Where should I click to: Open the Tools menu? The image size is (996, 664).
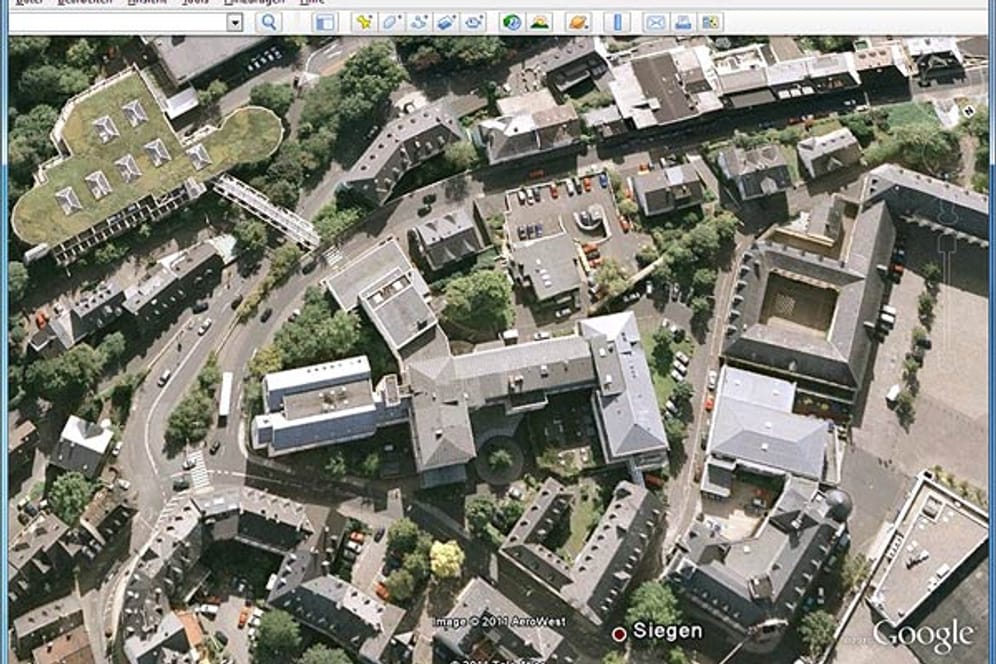pos(195,2)
